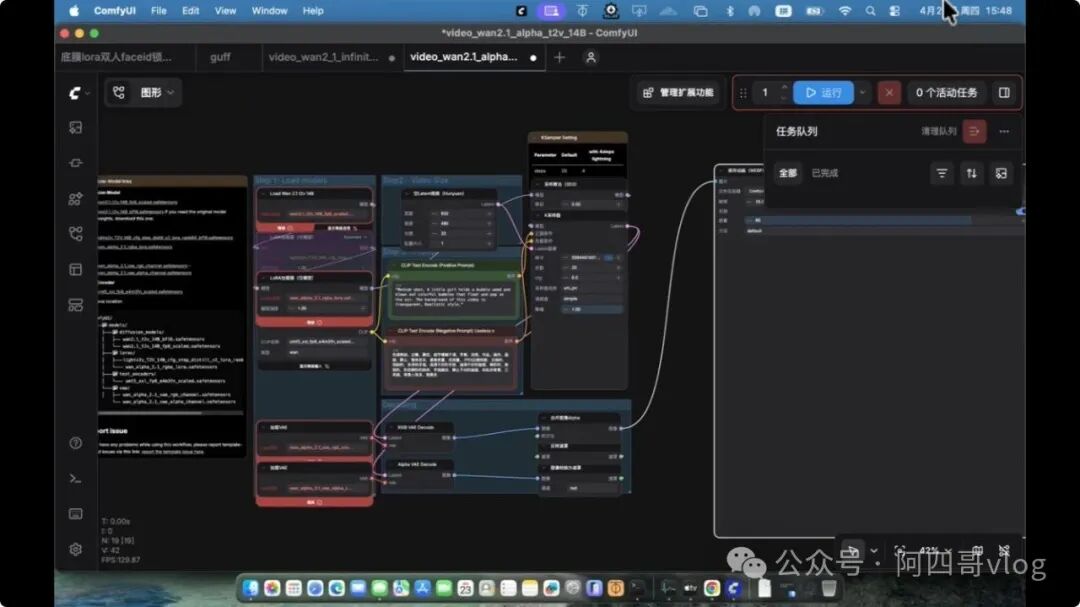Show the 已完成 queue filter tab
This screenshot has height=607, width=1080.
pos(824,173)
